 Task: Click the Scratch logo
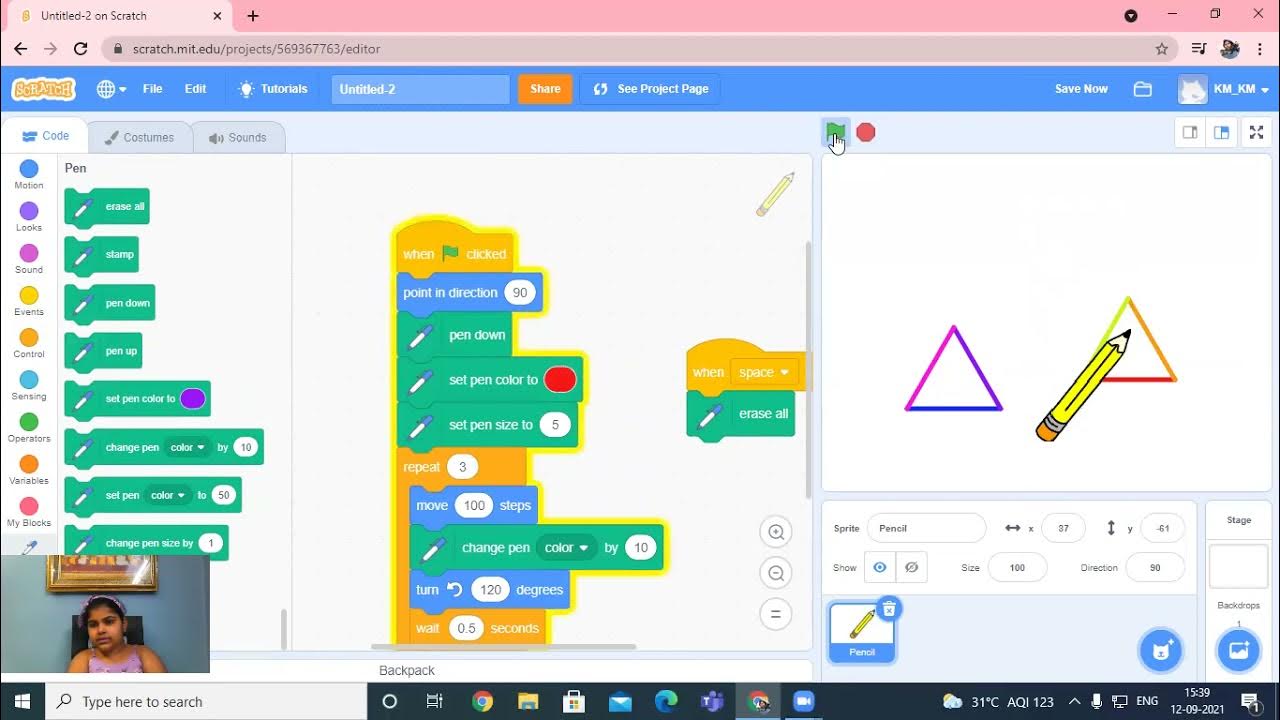click(43, 89)
